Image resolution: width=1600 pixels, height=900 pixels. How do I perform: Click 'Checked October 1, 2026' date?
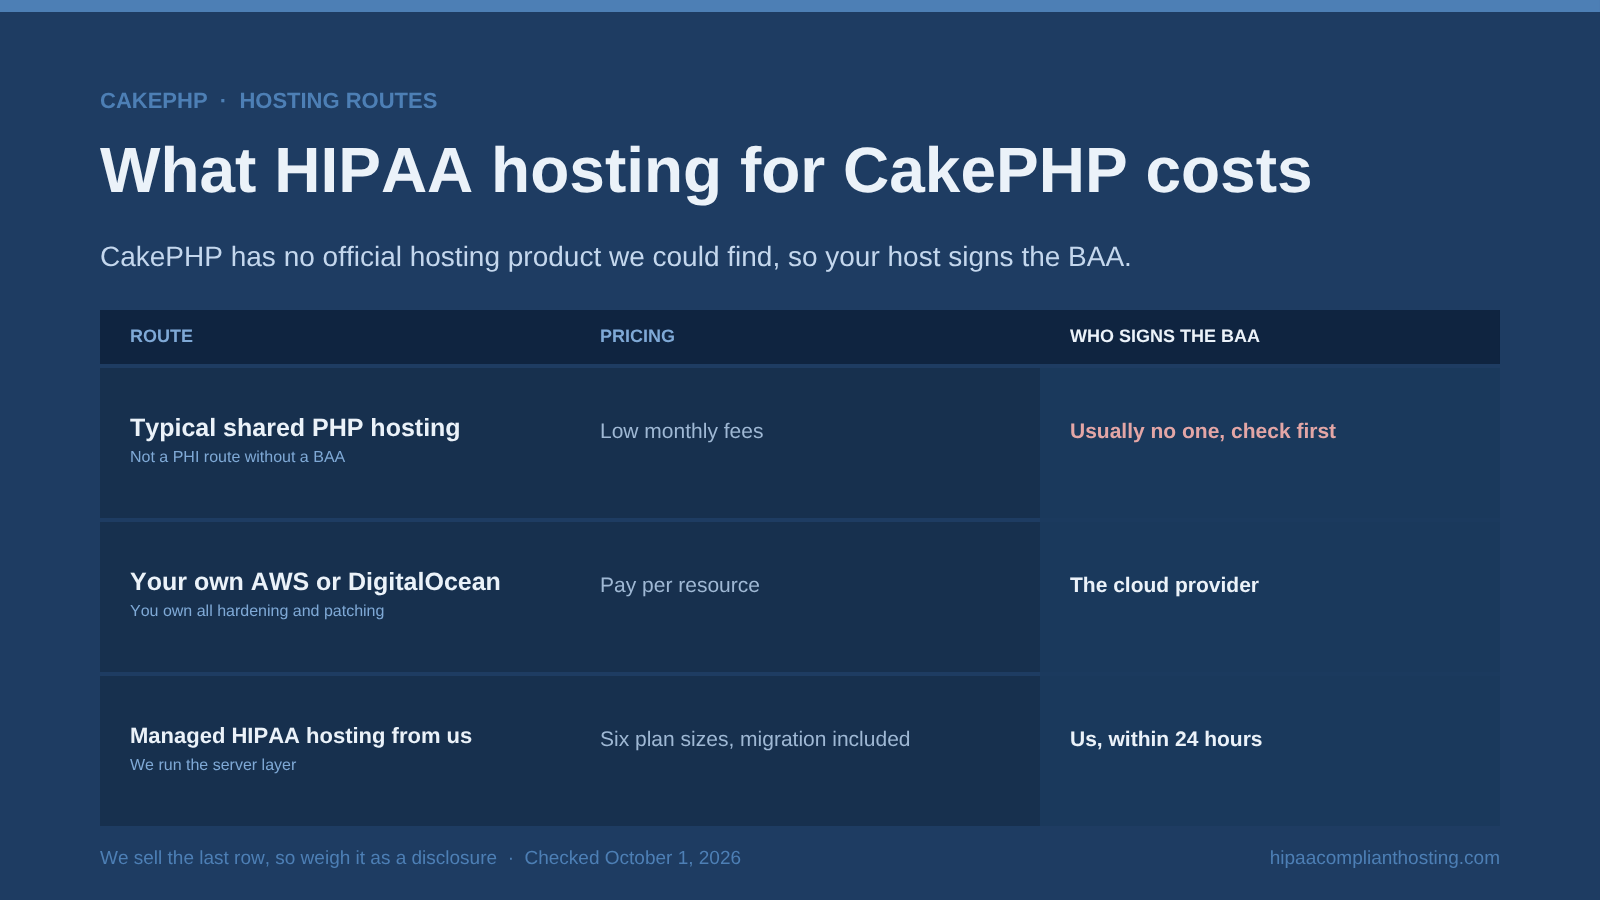click(632, 858)
